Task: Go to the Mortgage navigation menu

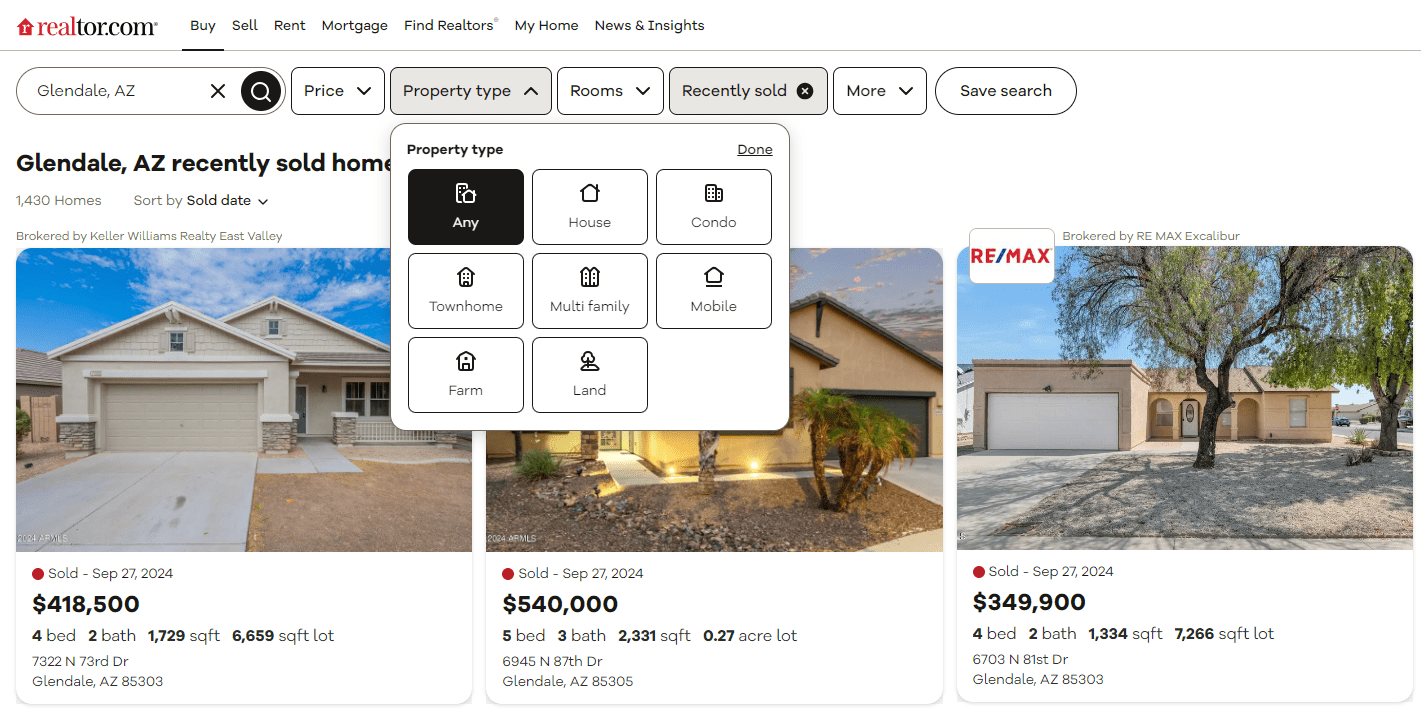Action: tap(354, 26)
